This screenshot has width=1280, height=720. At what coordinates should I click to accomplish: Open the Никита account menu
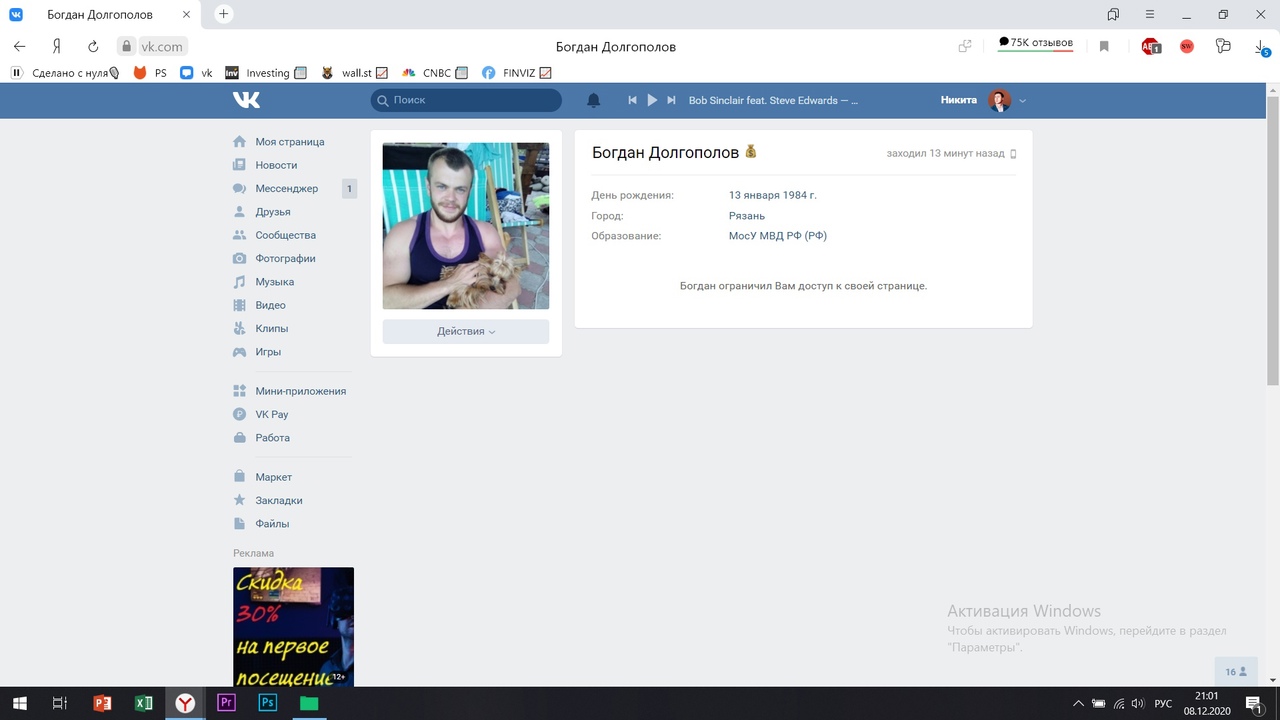(x=983, y=100)
